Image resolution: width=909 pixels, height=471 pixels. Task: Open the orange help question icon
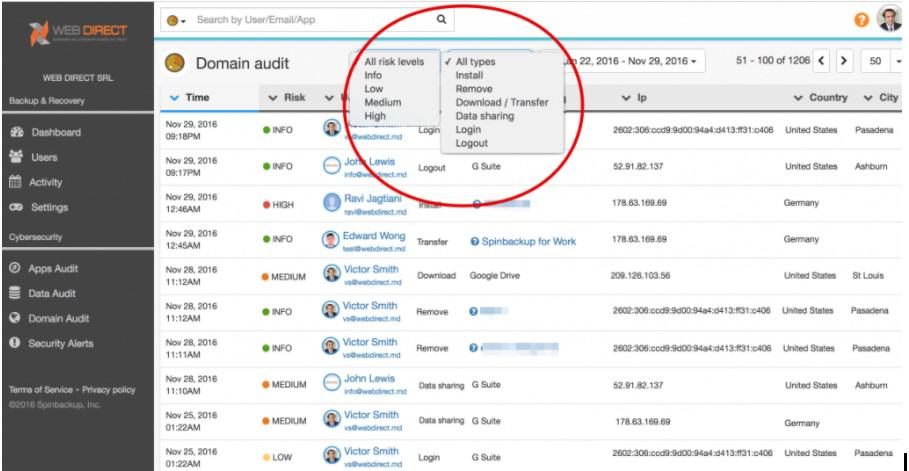[862, 20]
